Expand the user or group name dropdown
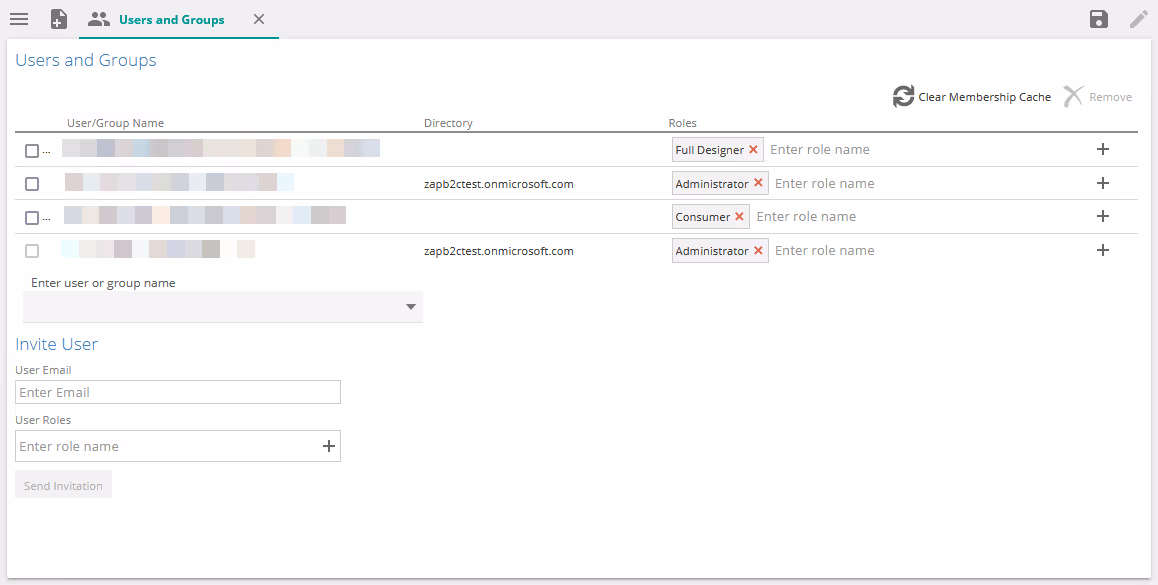This screenshot has height=585, width=1158. point(410,307)
